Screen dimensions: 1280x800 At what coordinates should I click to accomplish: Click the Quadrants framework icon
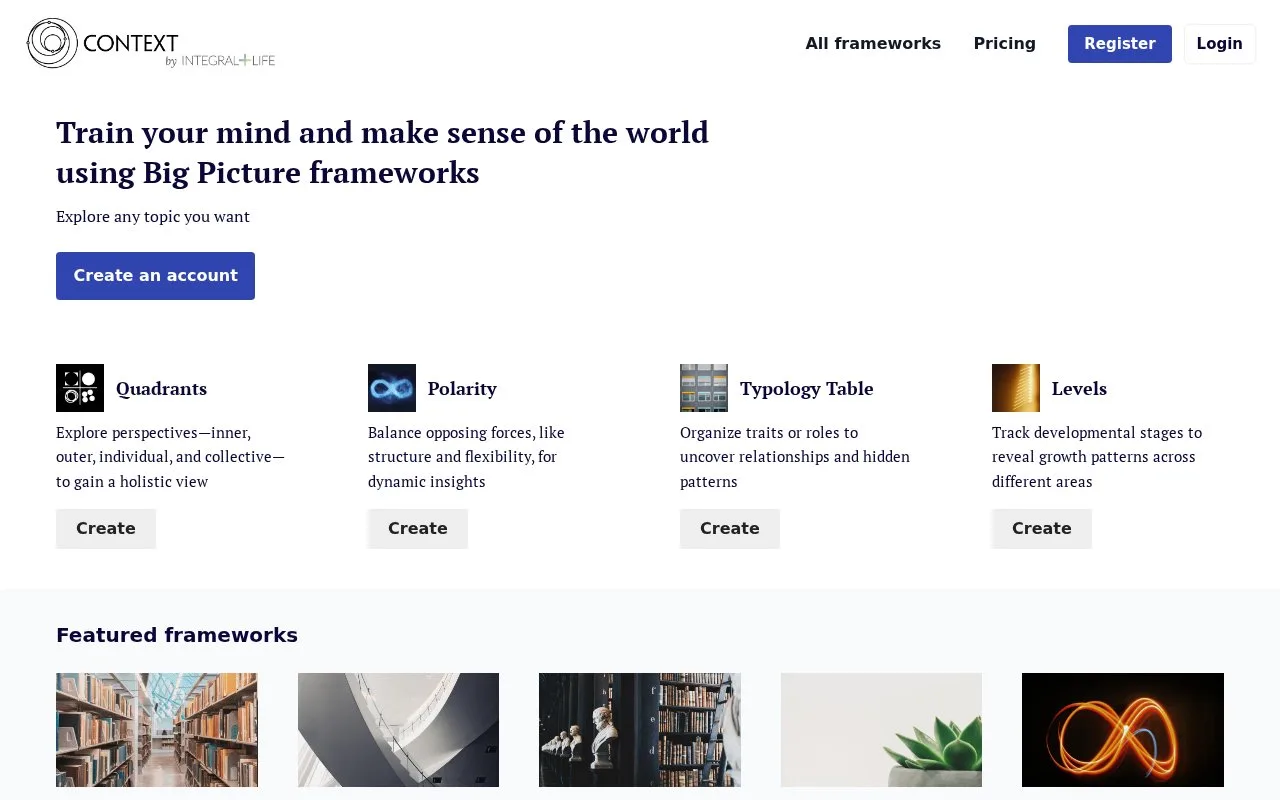pos(80,388)
